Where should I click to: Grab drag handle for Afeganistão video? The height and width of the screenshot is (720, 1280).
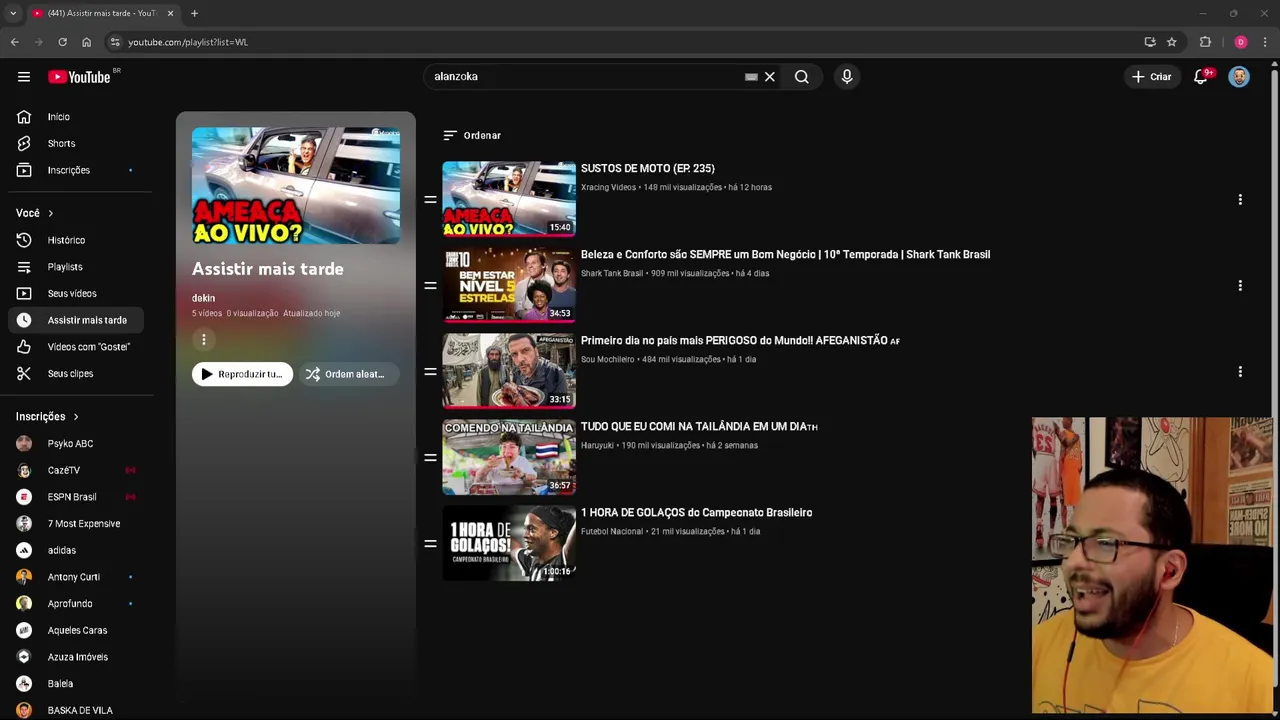tap(430, 371)
